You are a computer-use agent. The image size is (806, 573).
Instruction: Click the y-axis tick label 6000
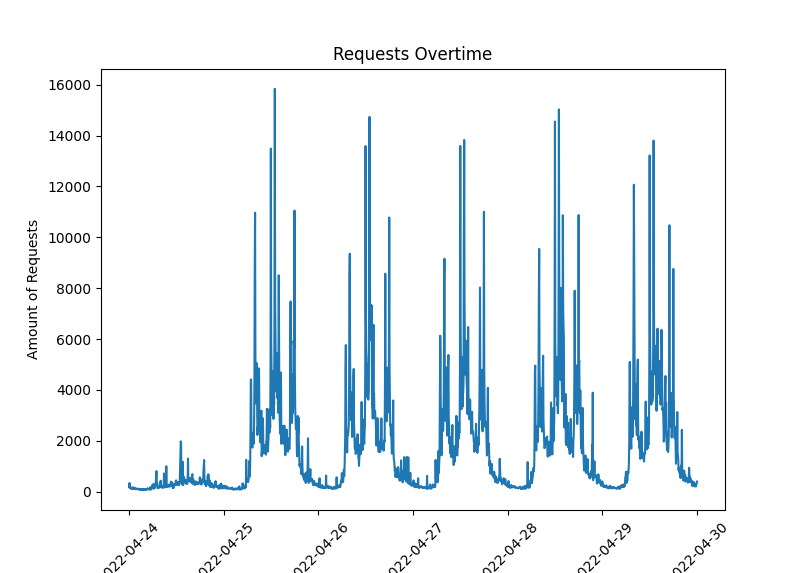(x=74, y=340)
